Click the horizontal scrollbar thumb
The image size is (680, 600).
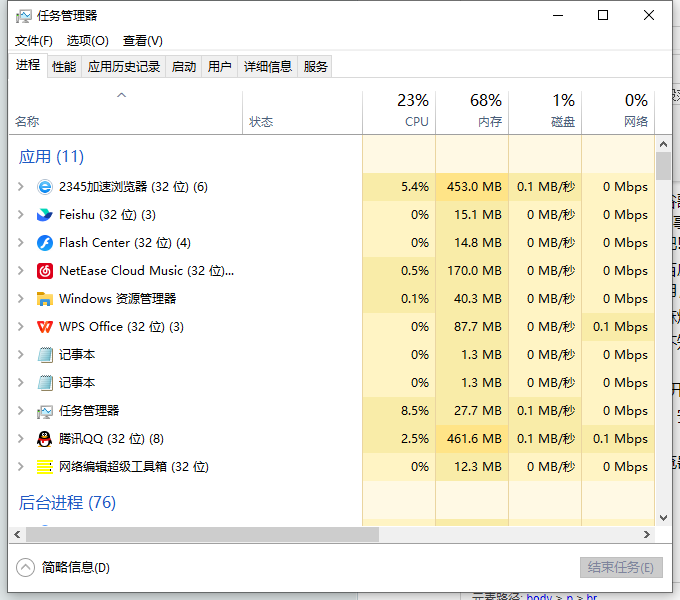pyautogui.click(x=203, y=535)
